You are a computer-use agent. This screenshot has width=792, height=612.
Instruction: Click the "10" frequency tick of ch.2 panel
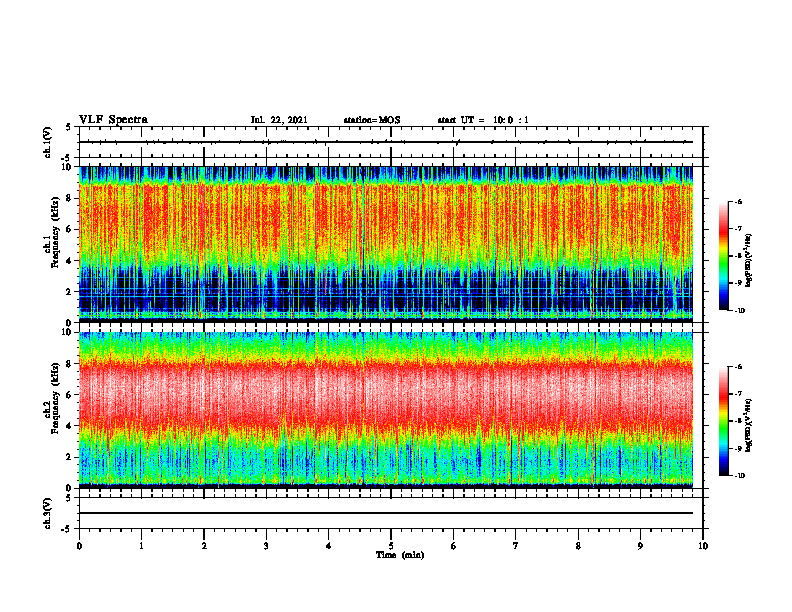[67, 332]
